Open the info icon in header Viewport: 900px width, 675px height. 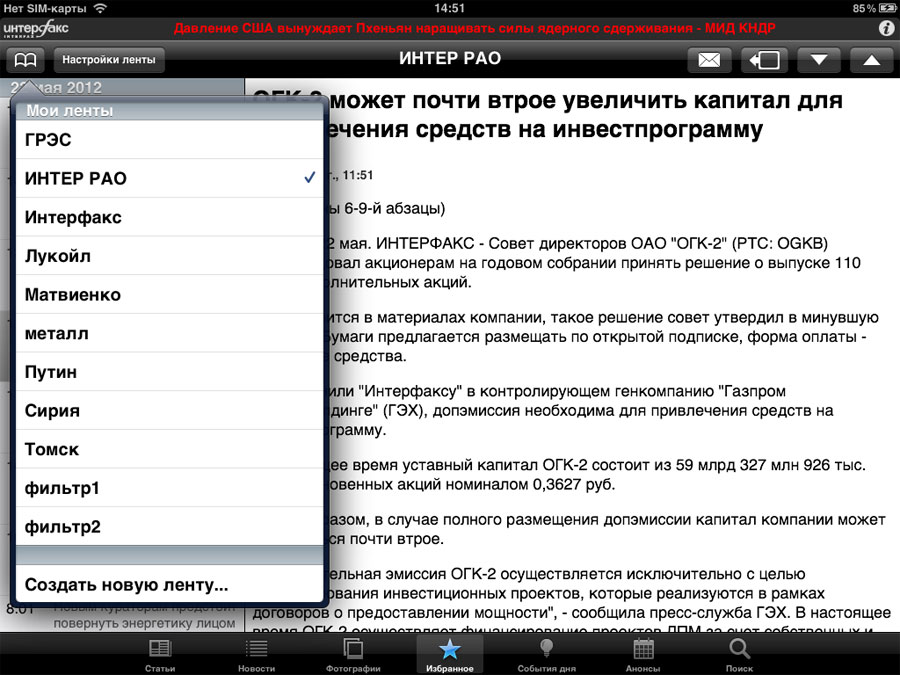pos(886,28)
